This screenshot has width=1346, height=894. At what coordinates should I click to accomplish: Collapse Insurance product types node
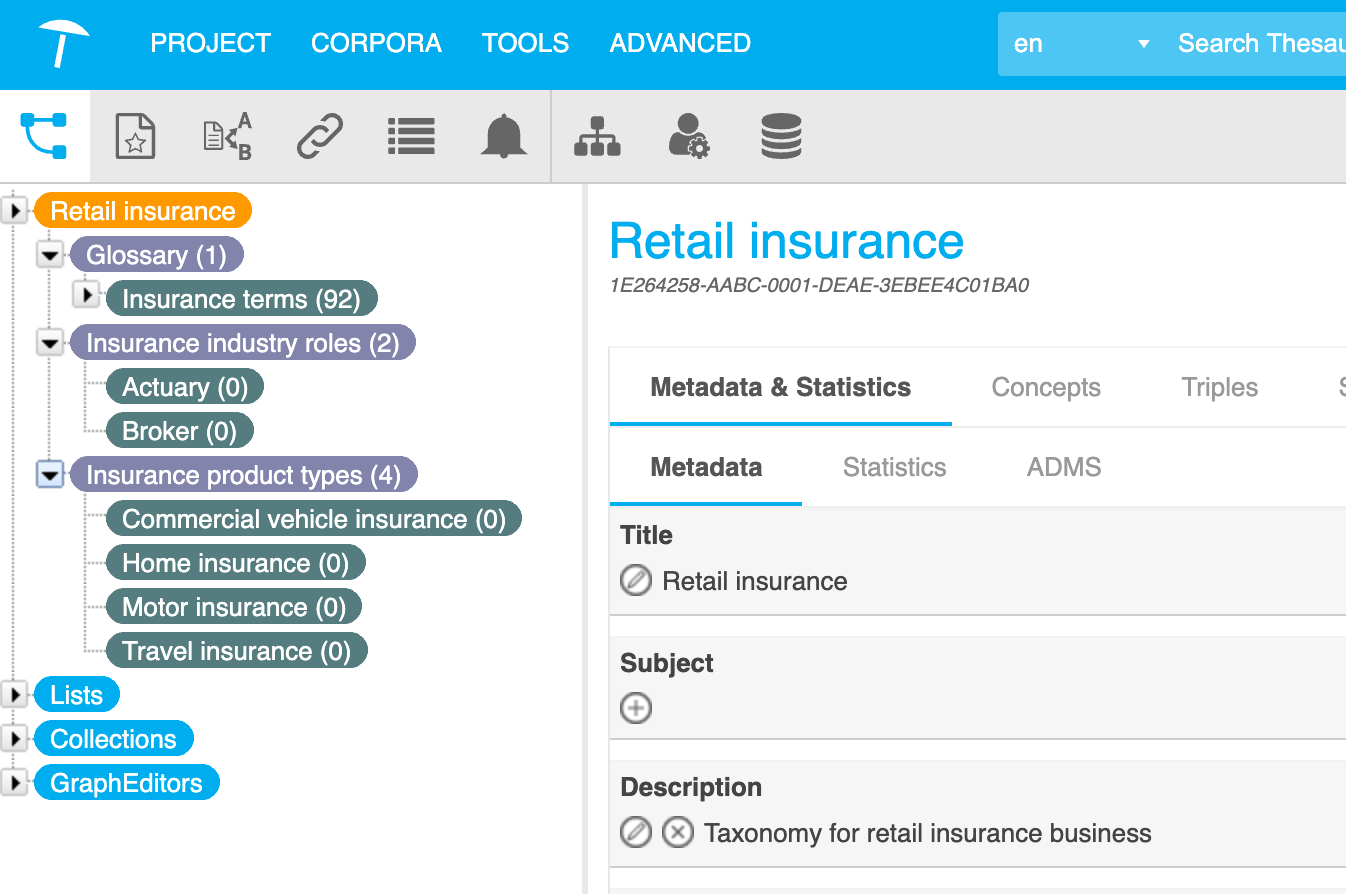click(x=50, y=474)
